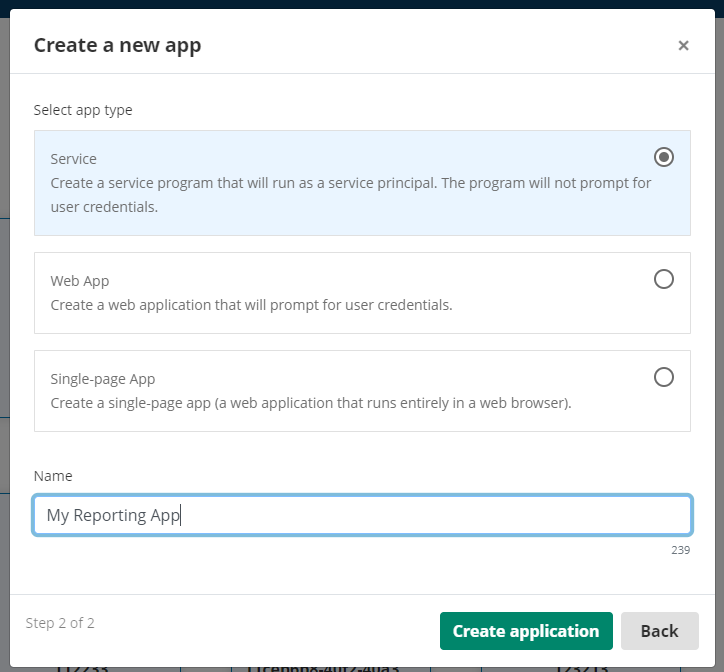Image resolution: width=724 pixels, height=672 pixels.
Task: Choose the Web App radio button
Action: [x=663, y=279]
